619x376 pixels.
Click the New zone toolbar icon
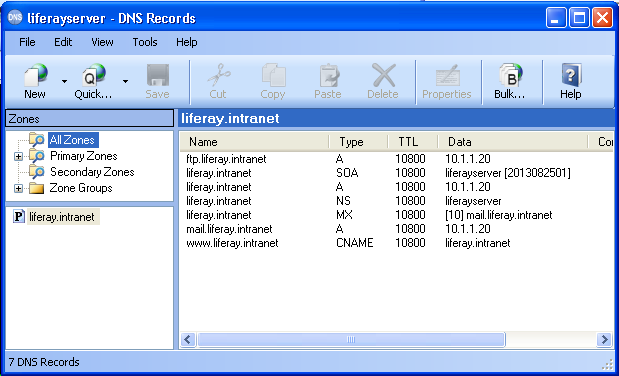36,75
